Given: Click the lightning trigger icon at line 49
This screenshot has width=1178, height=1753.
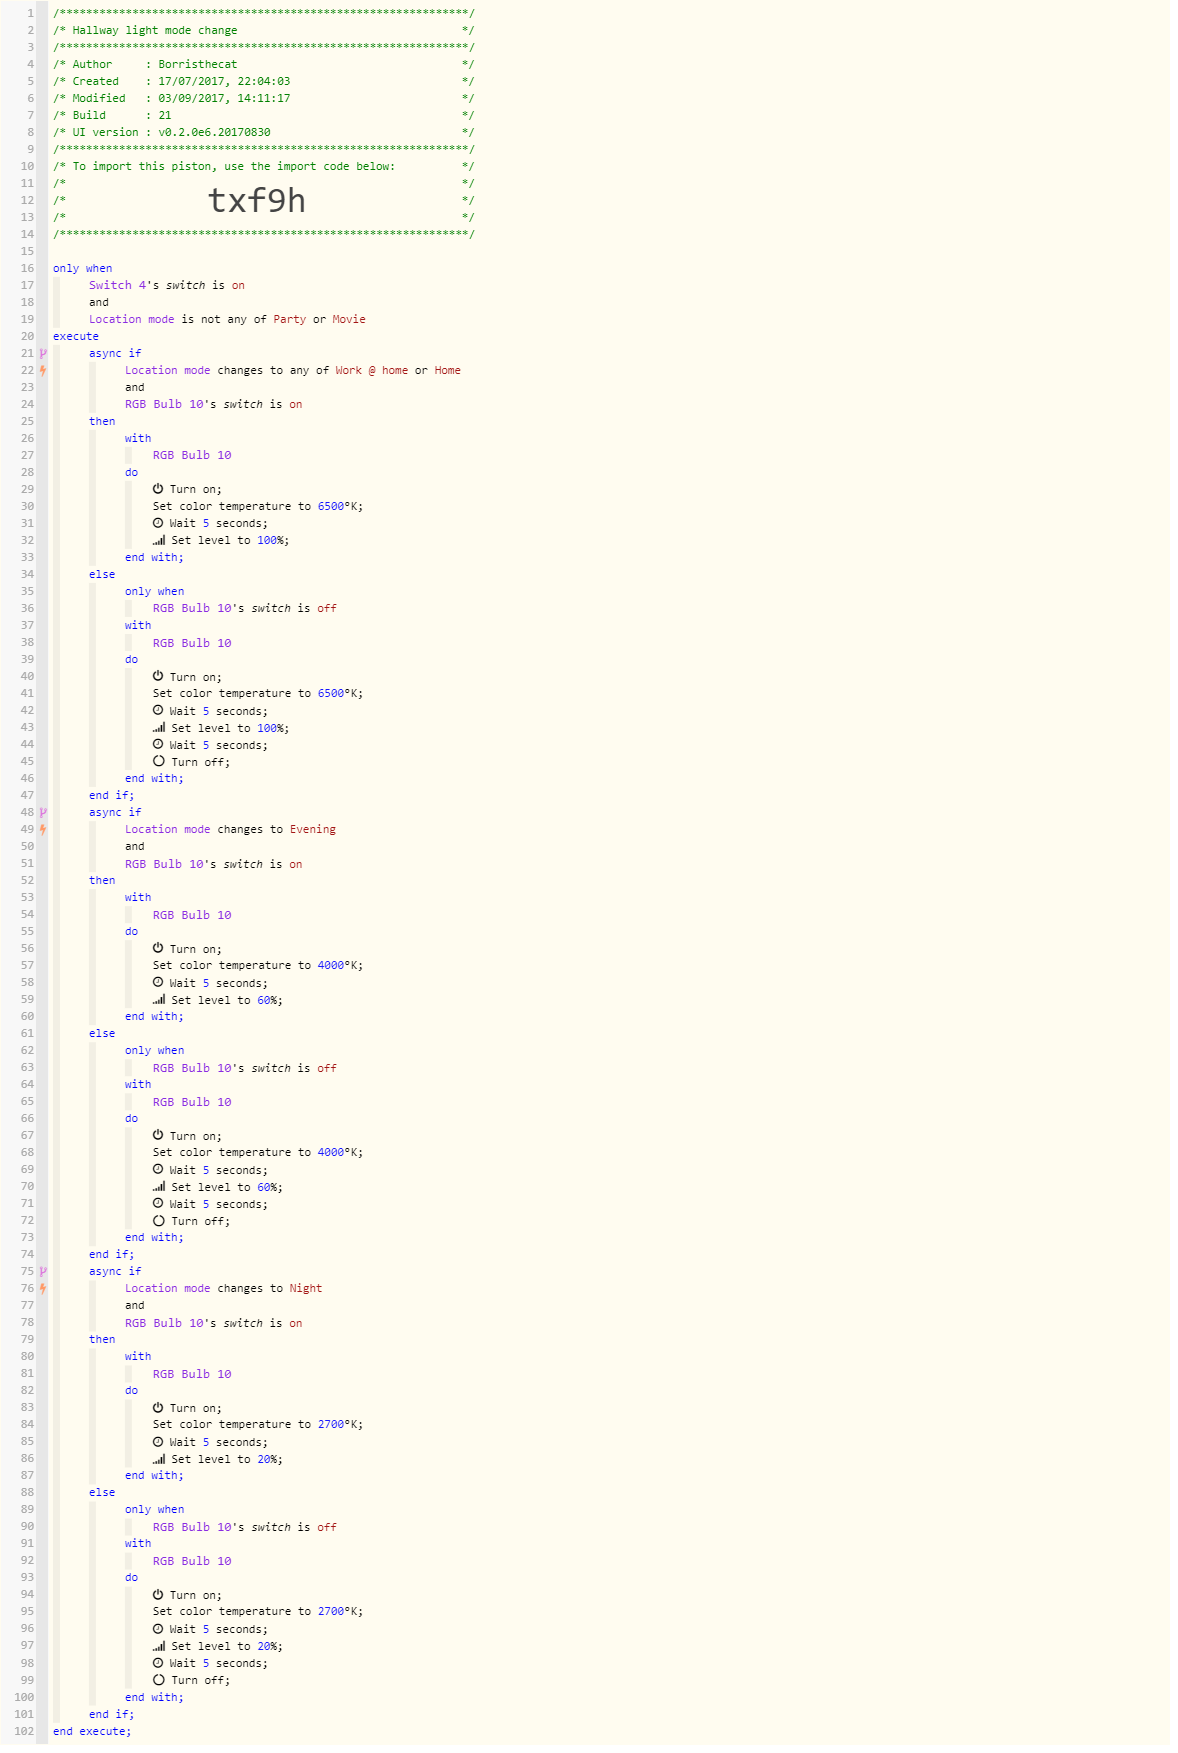Looking at the screenshot, I should click(x=43, y=829).
